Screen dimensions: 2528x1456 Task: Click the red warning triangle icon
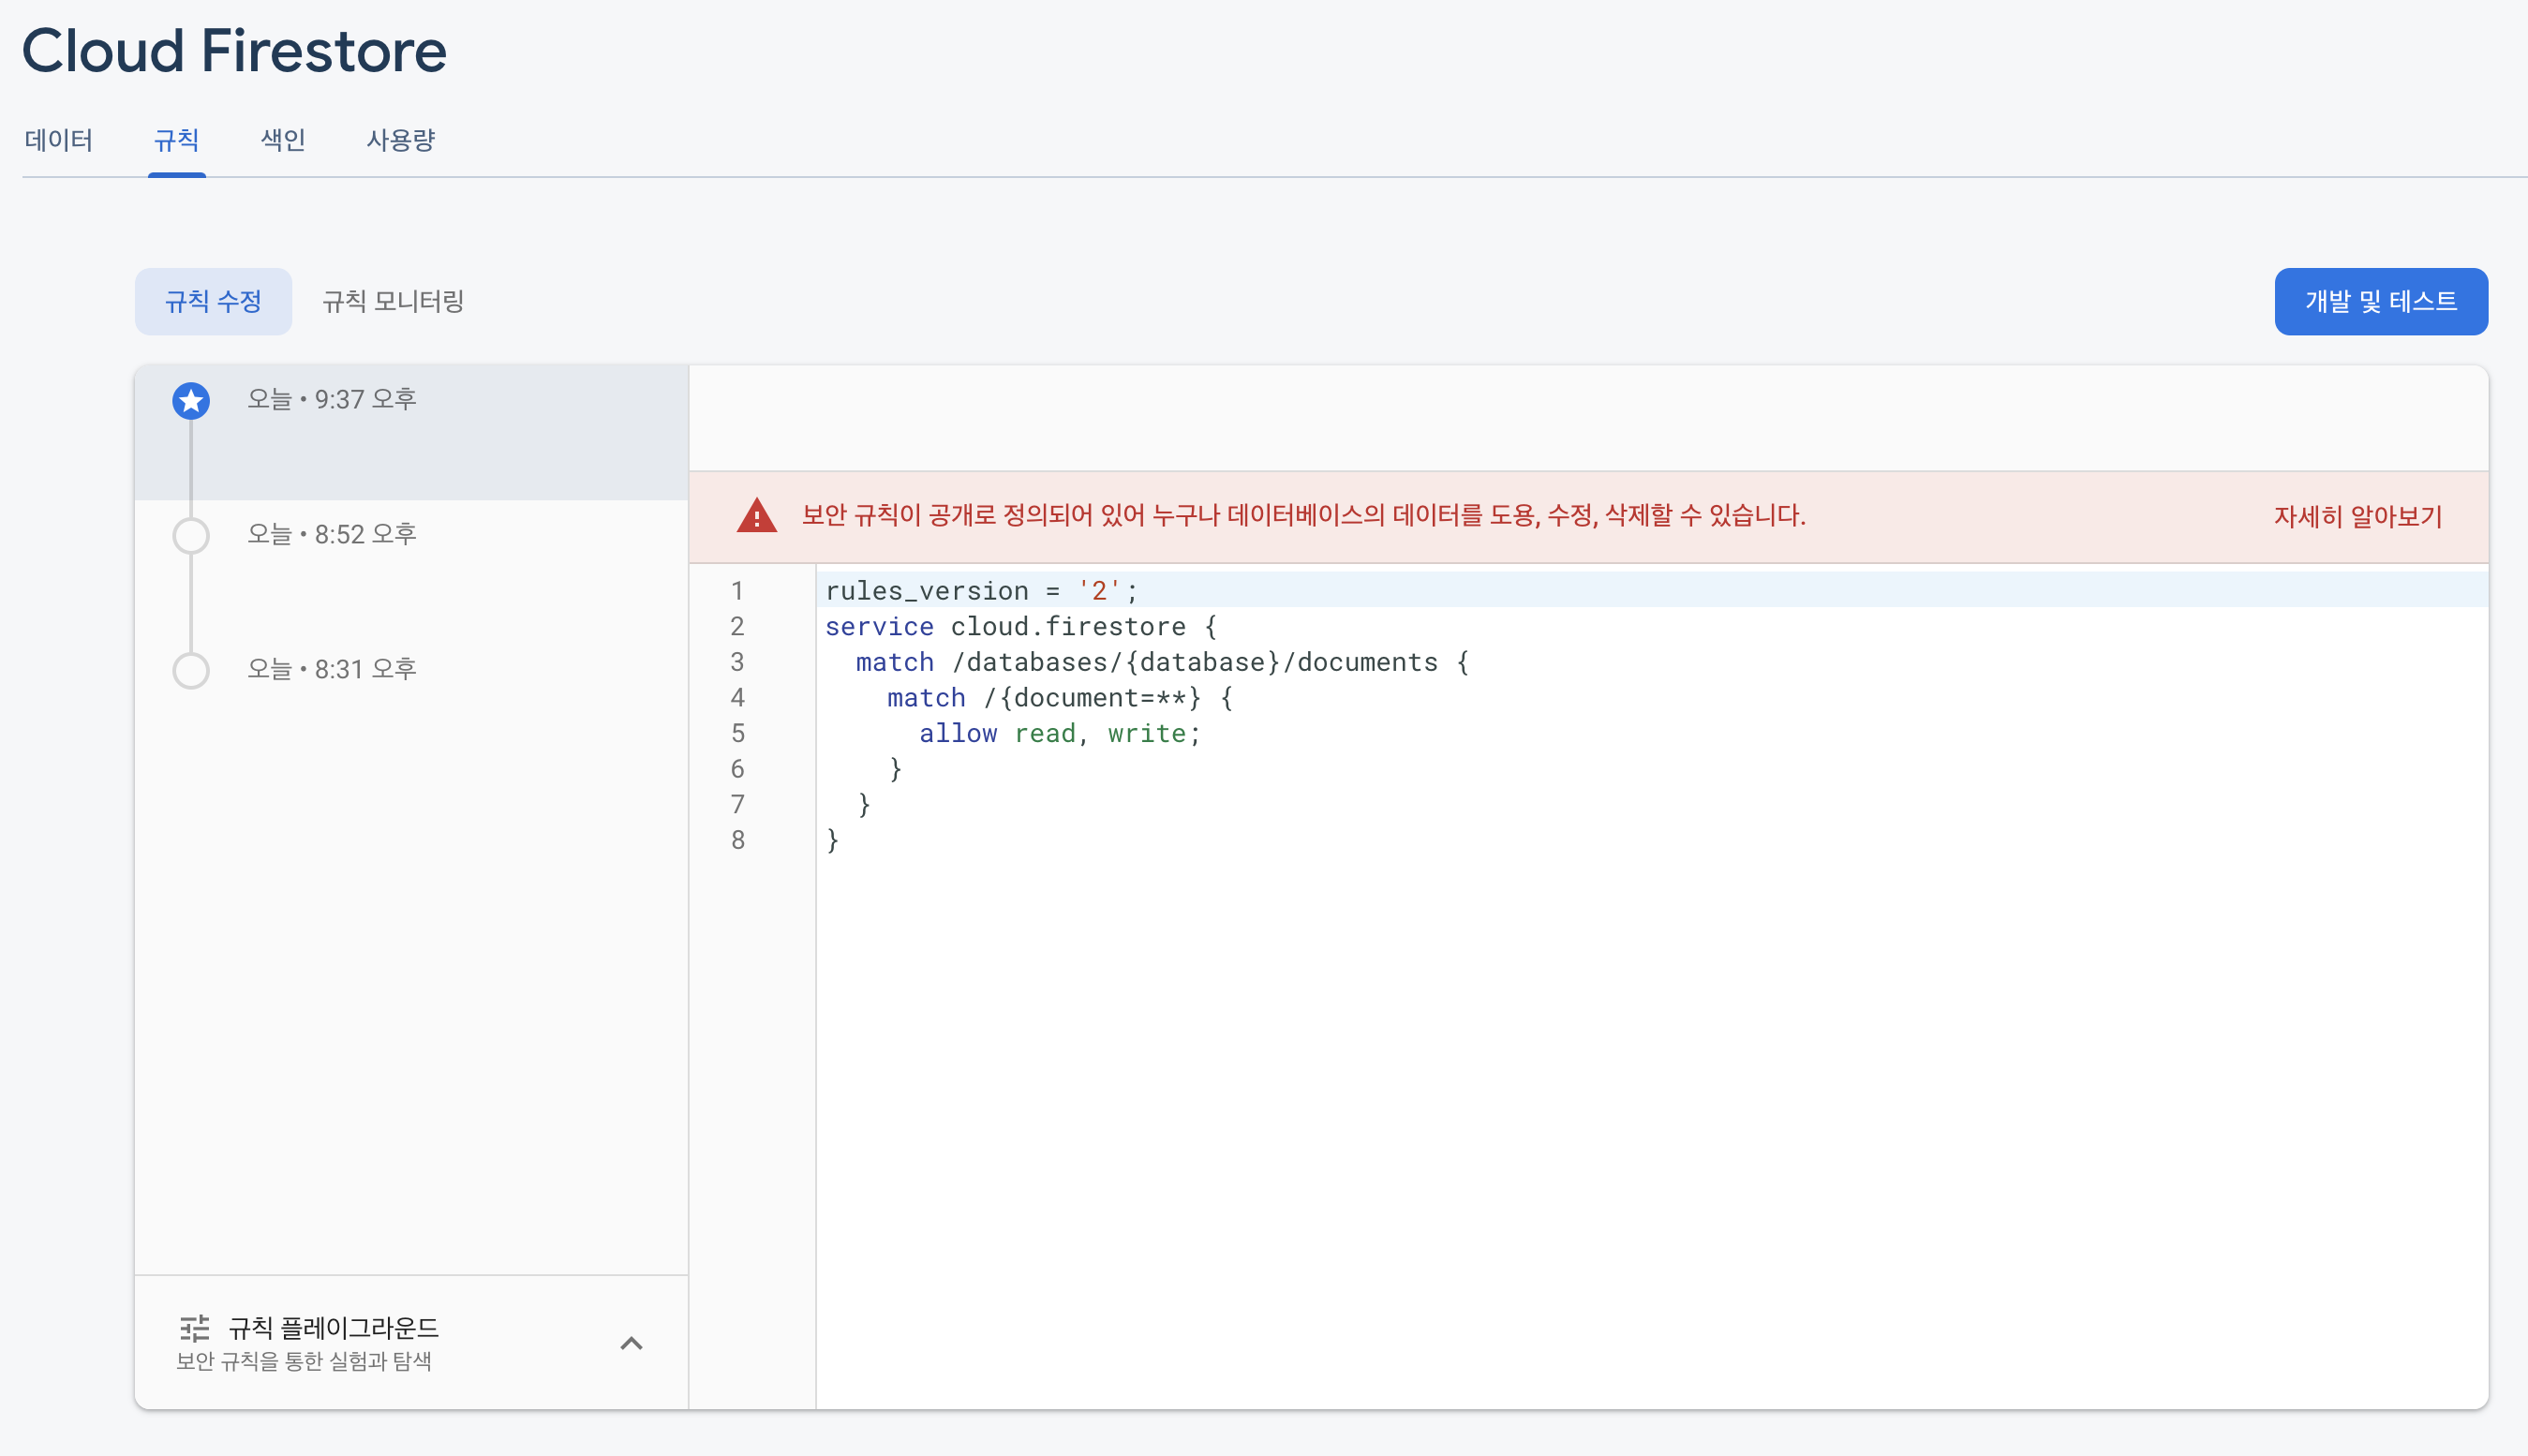pos(757,516)
